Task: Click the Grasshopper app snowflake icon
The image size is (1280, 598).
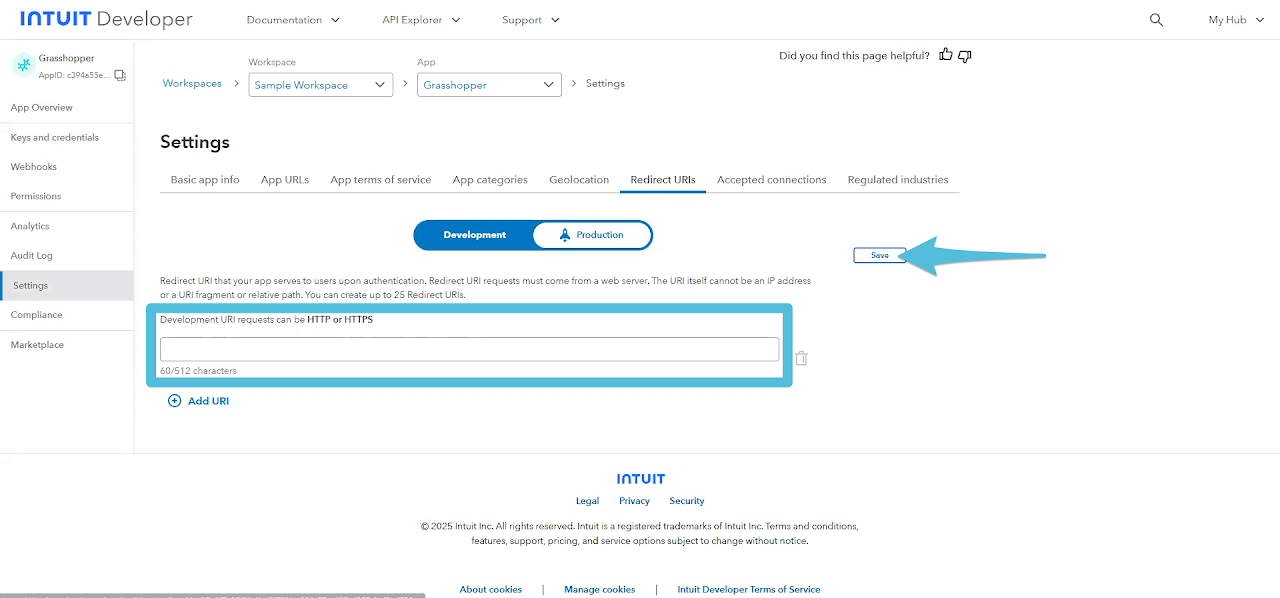Action: [23, 65]
